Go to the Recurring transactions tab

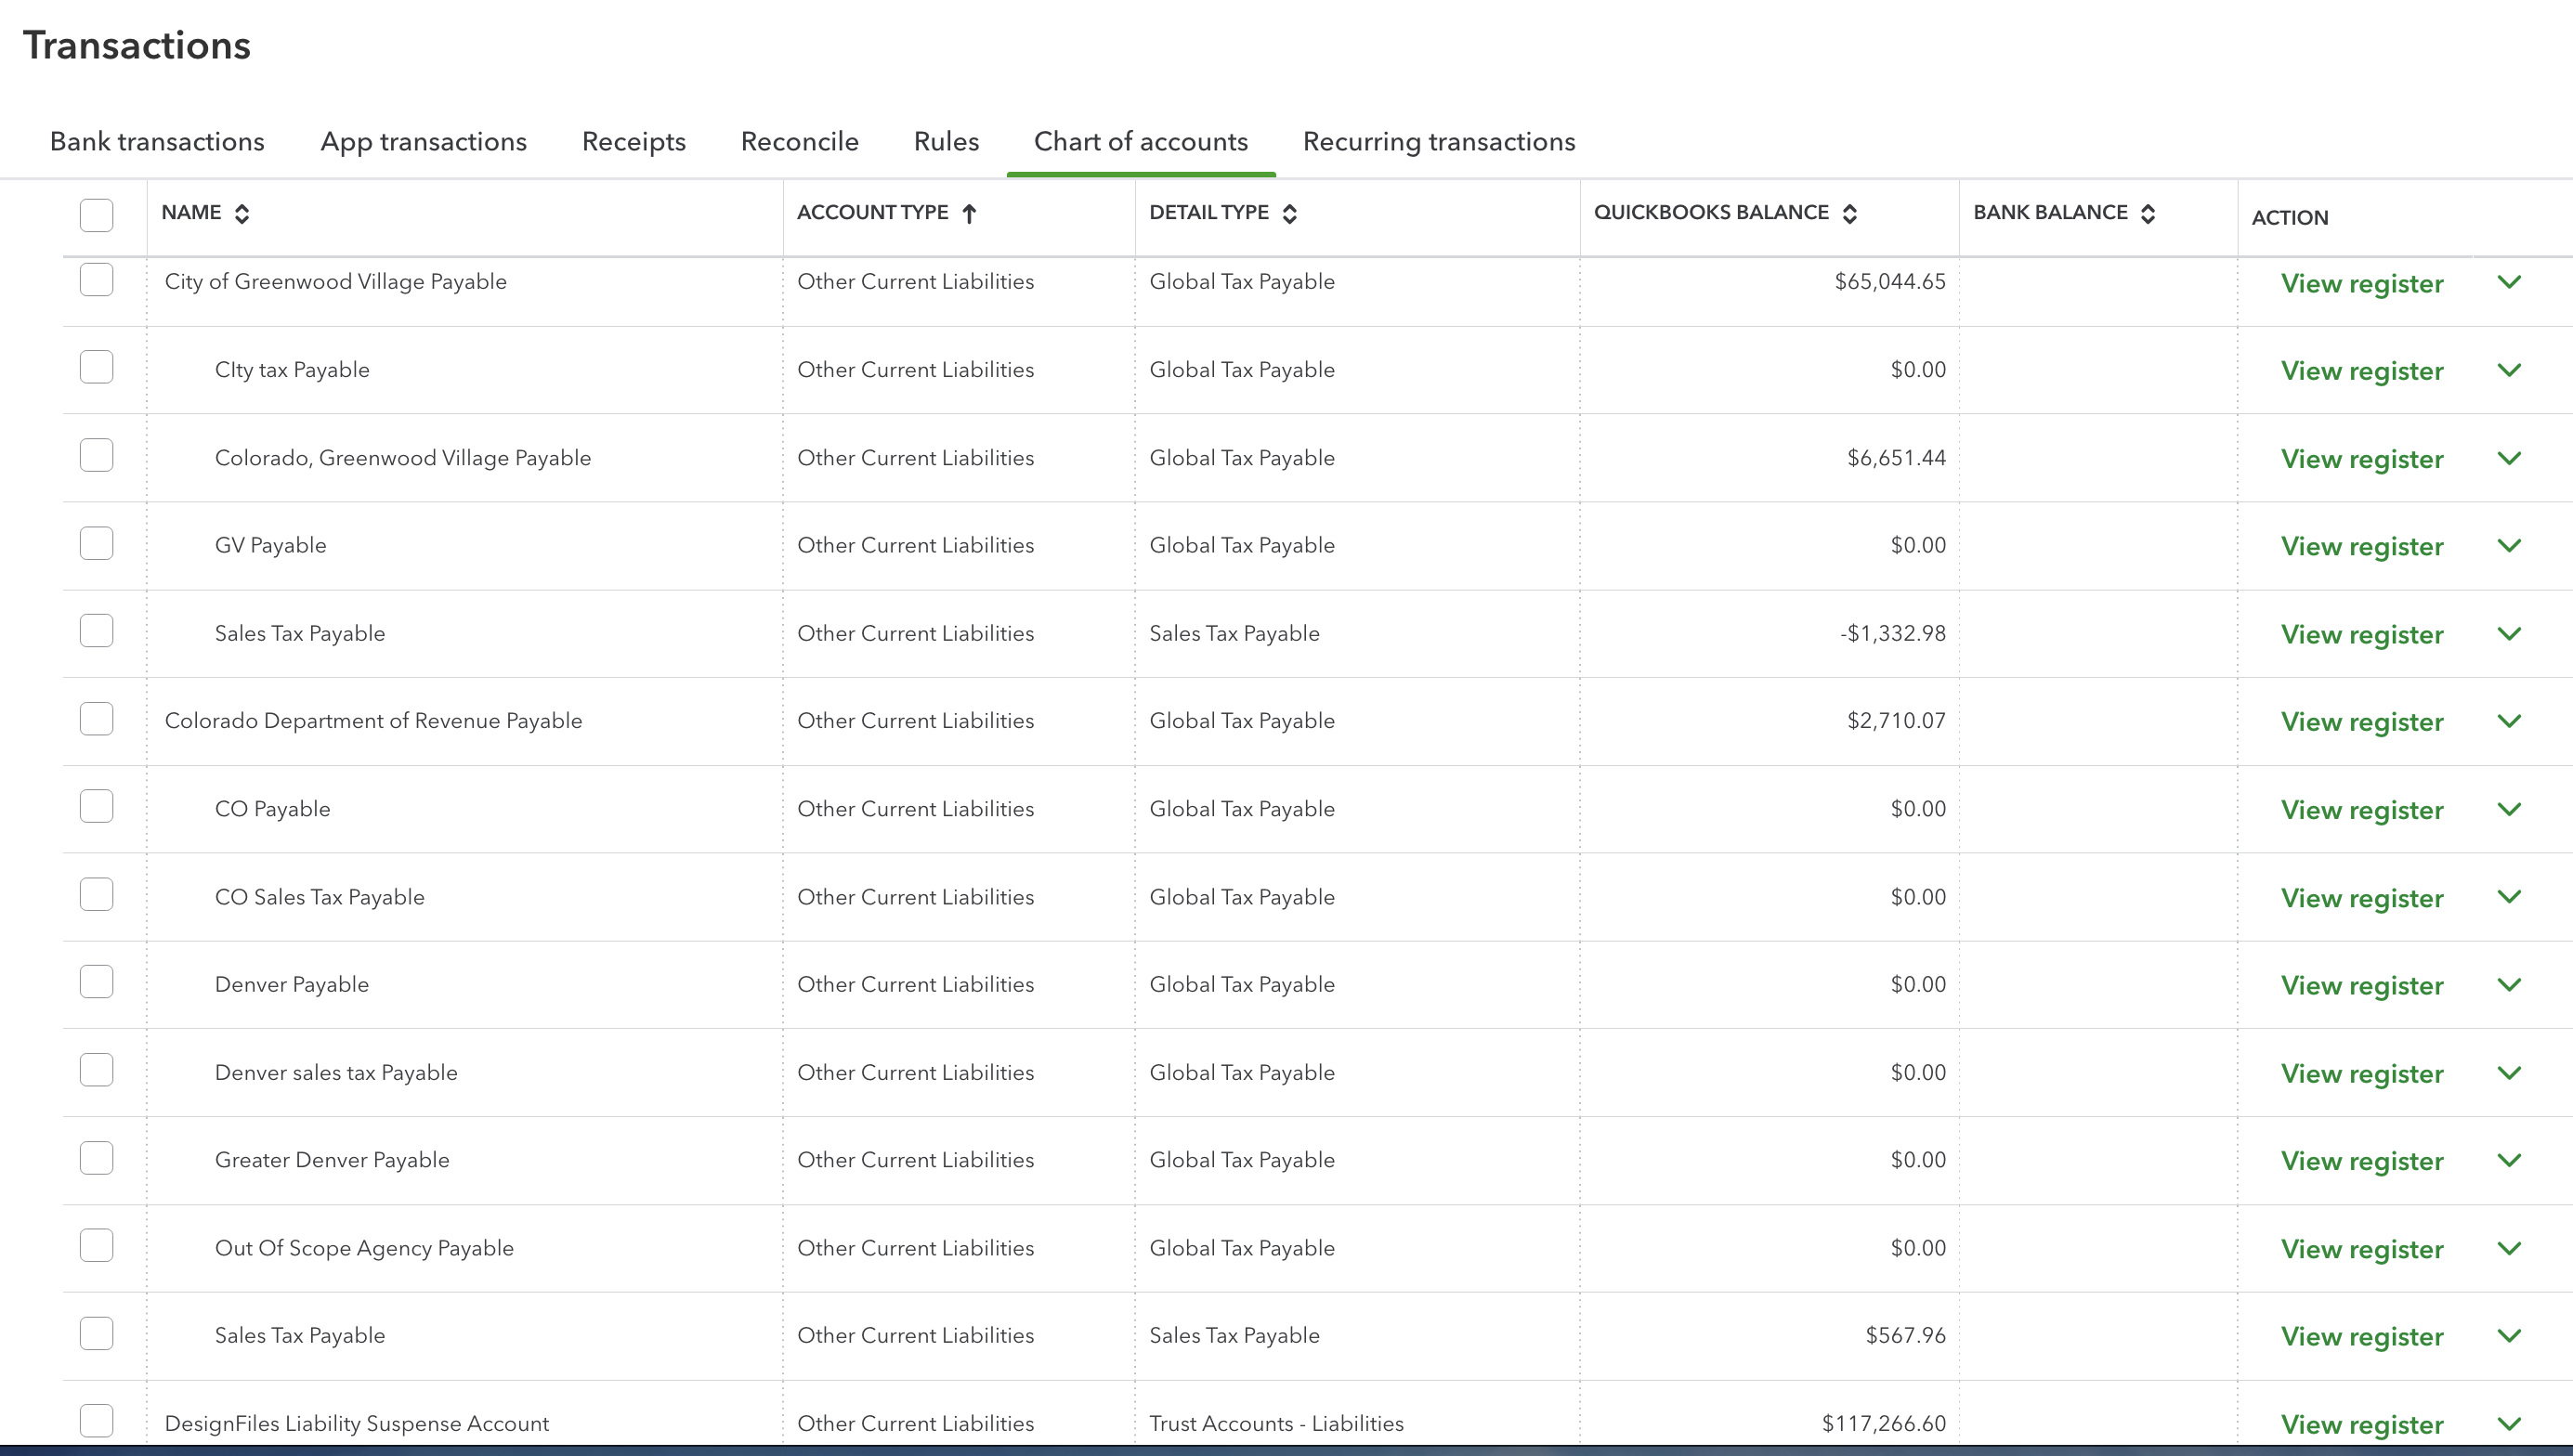click(x=1438, y=141)
